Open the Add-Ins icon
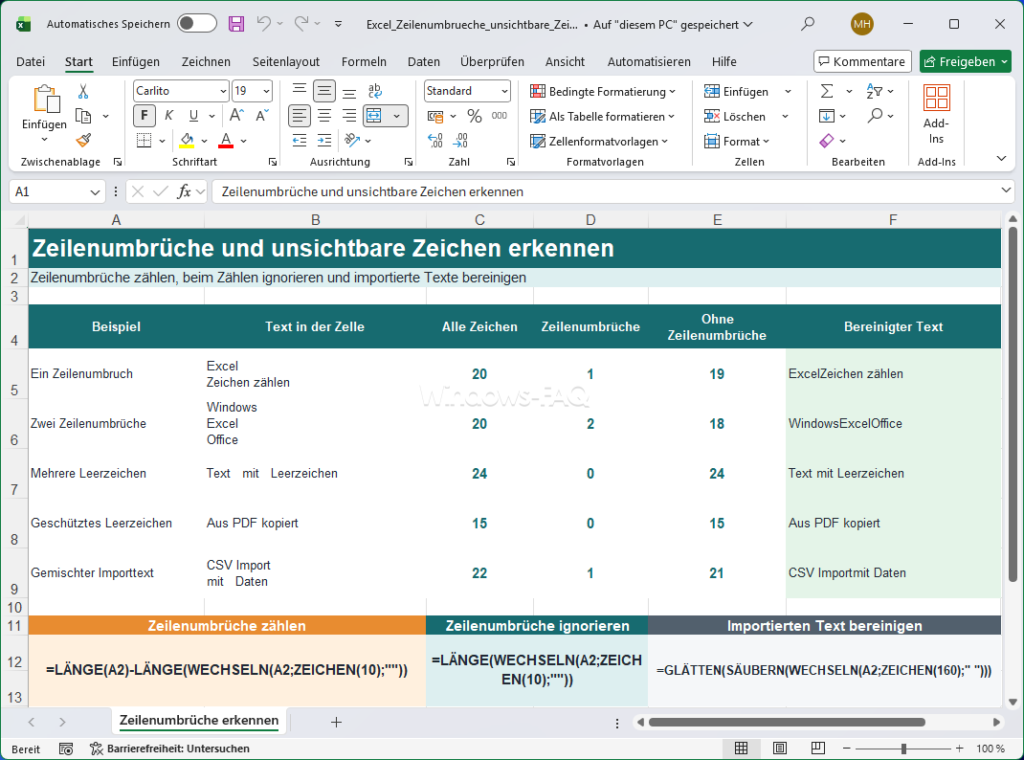This screenshot has height=760, width=1024. [936, 98]
